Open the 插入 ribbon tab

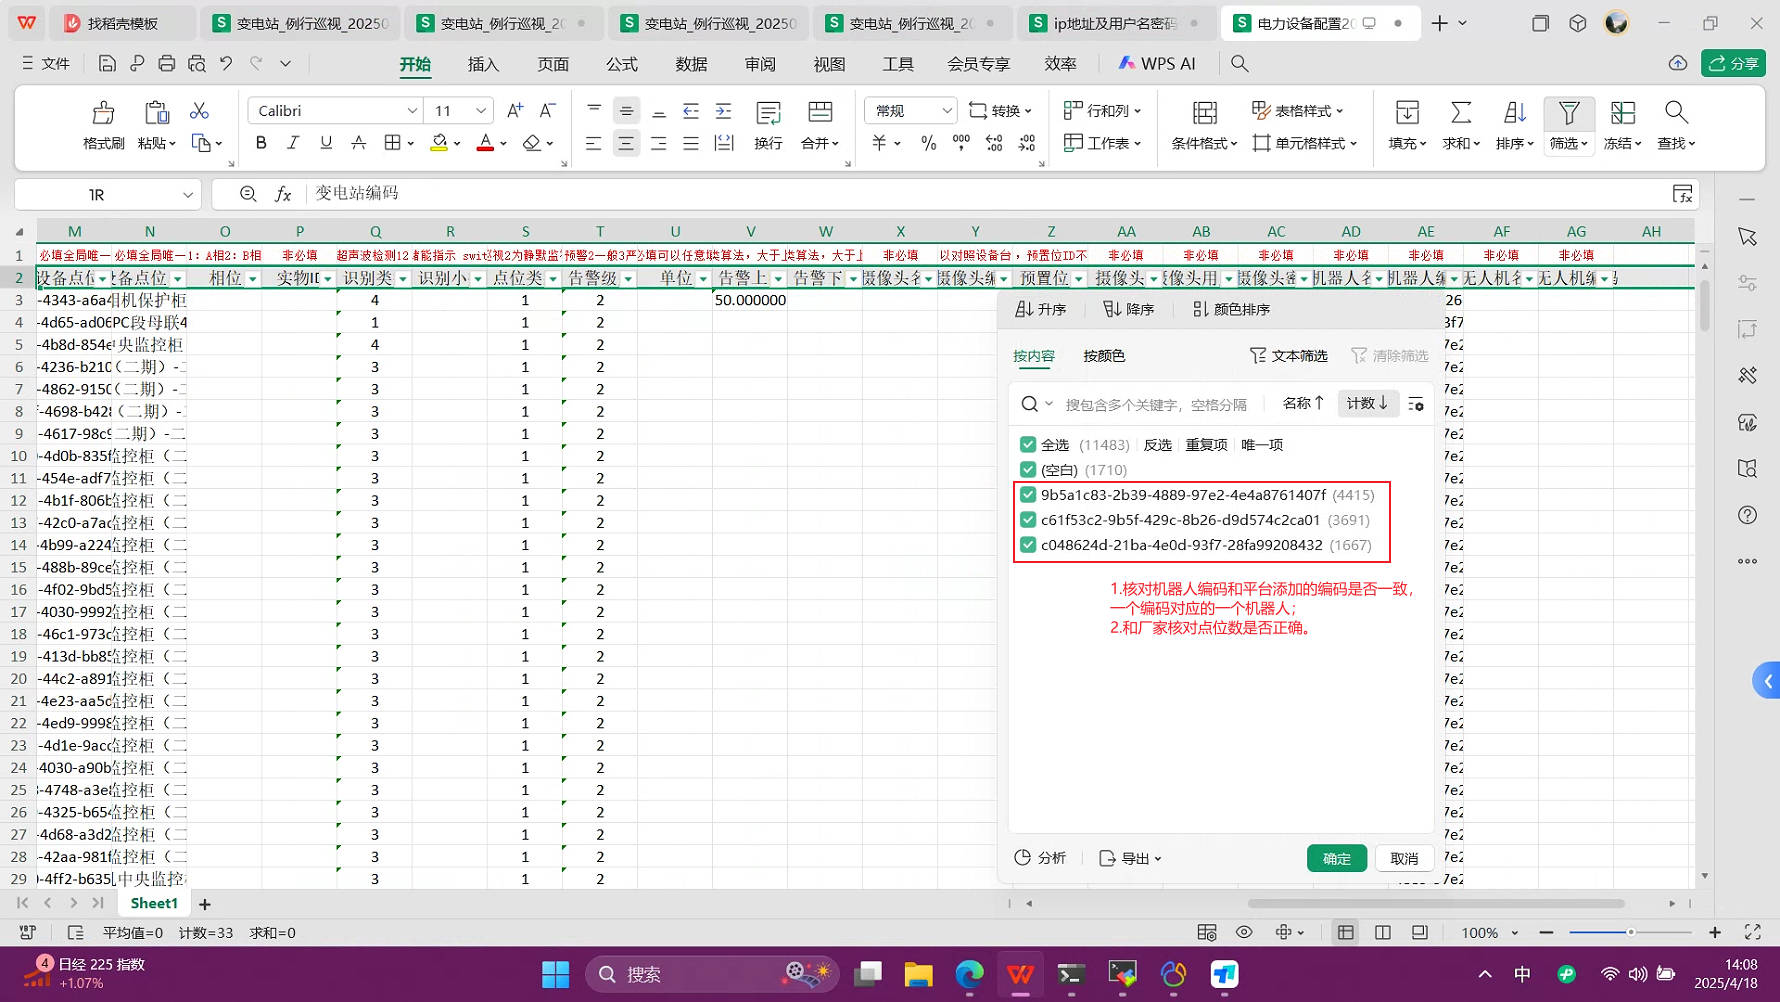click(x=483, y=64)
